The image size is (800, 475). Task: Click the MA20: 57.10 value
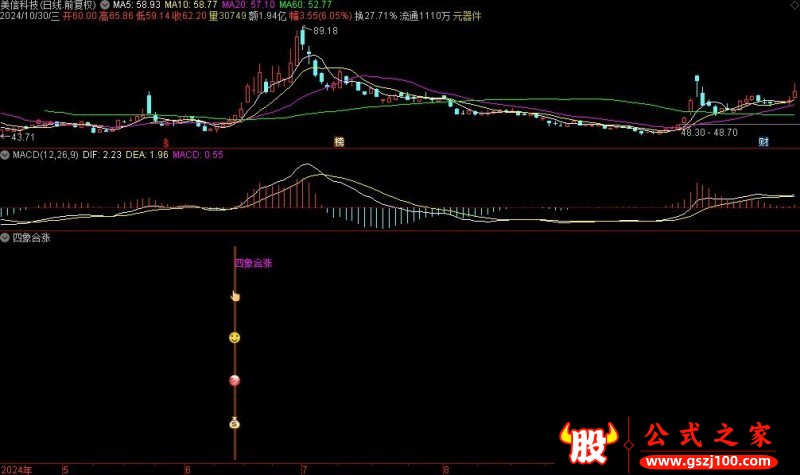(x=248, y=5)
